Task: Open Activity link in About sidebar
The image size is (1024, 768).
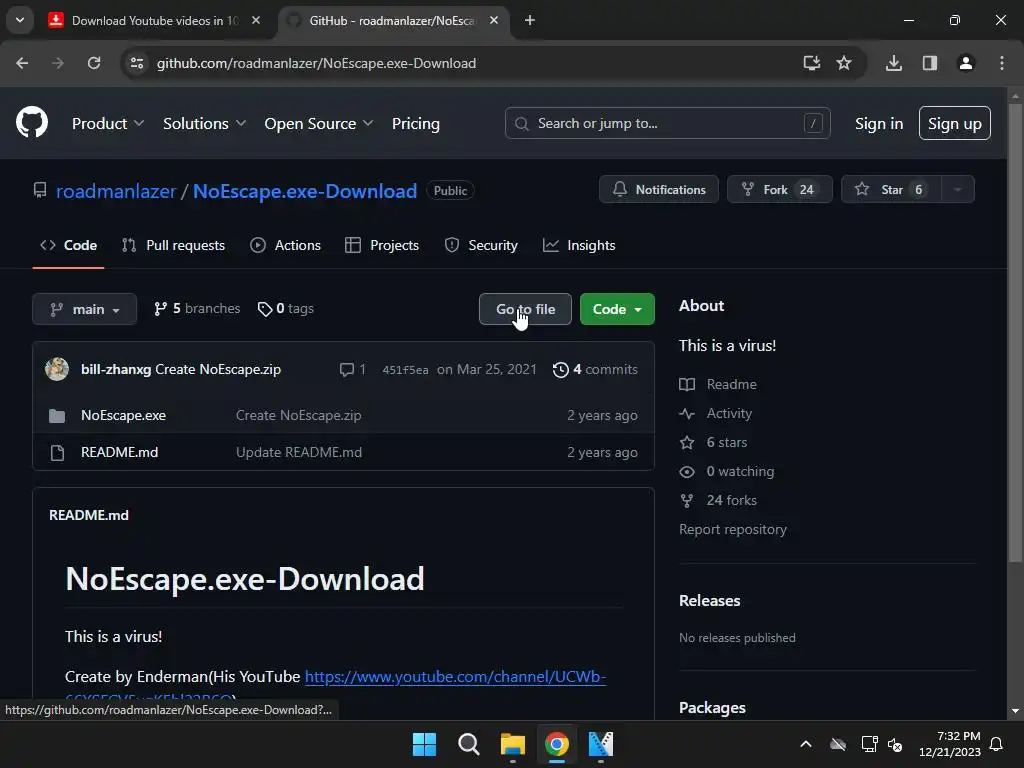Action: coord(716,413)
